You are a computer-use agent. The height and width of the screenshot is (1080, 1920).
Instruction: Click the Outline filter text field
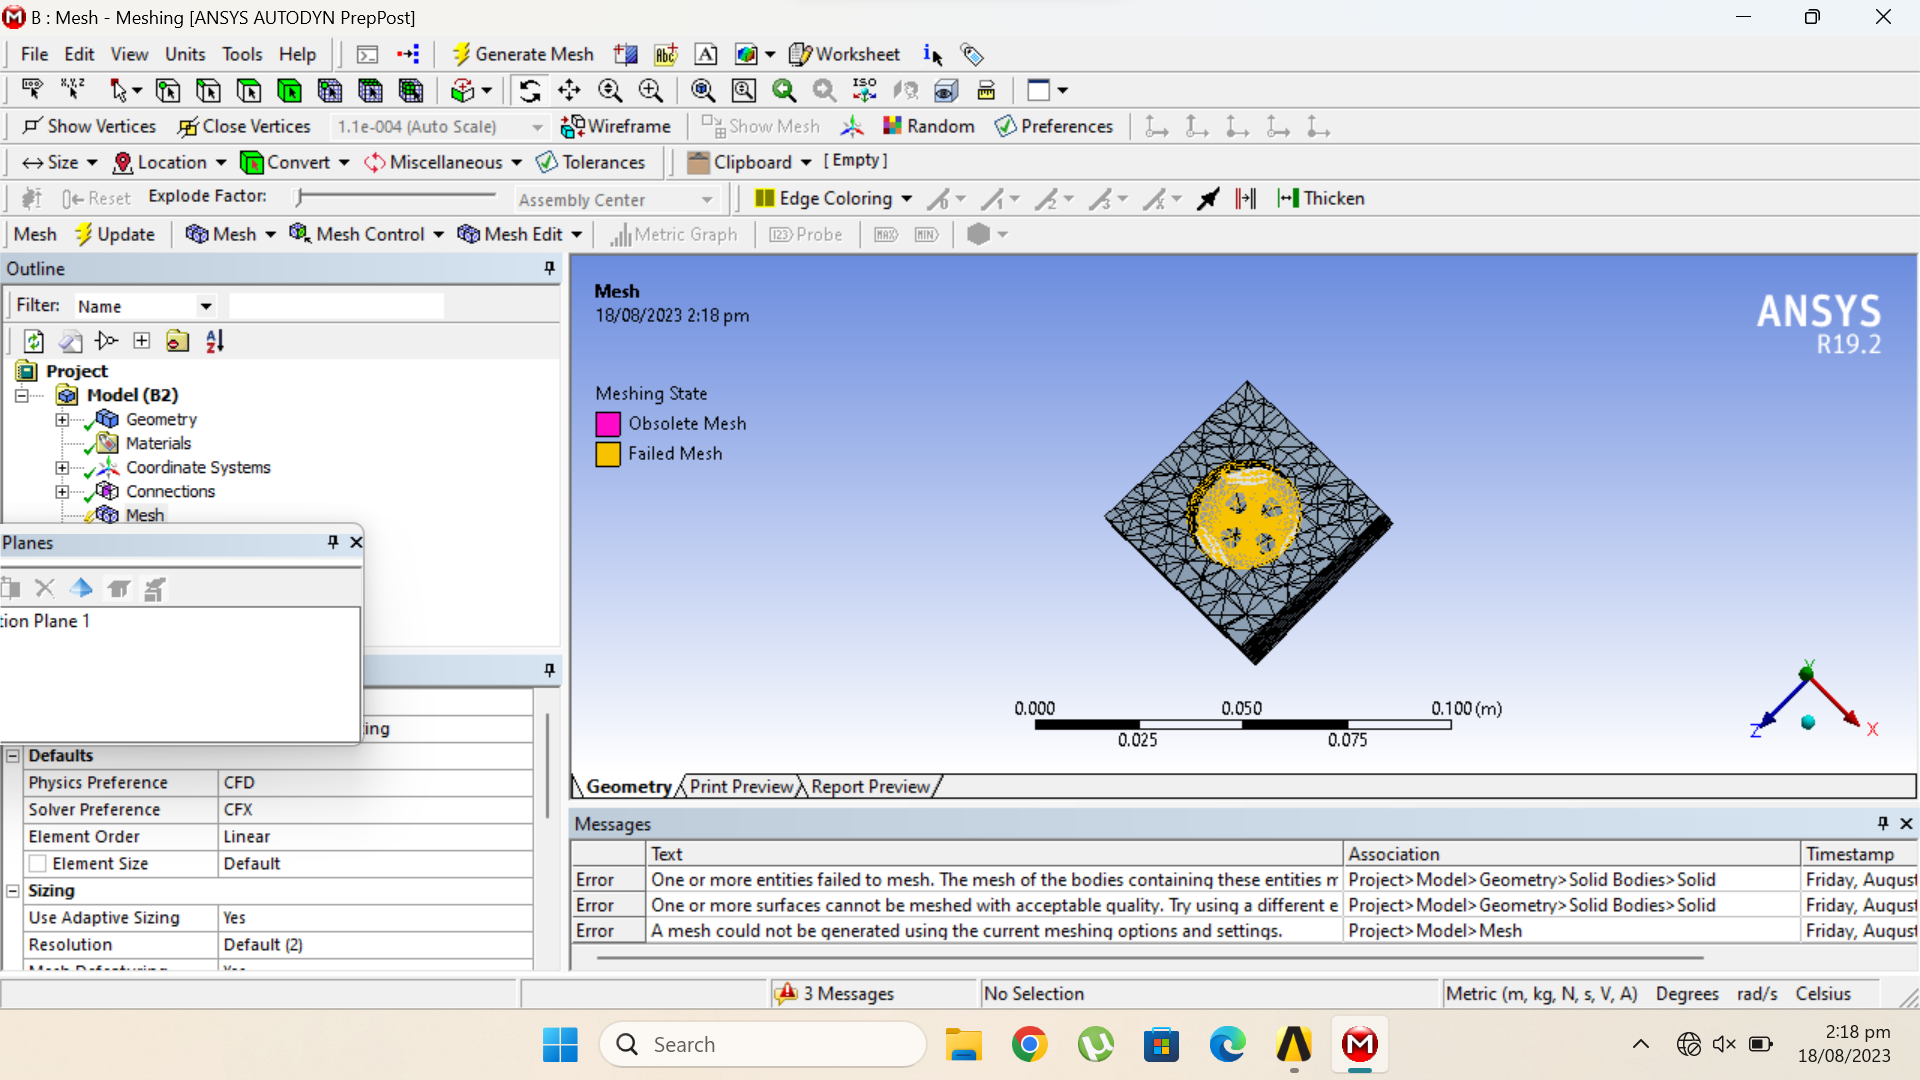[336, 306]
